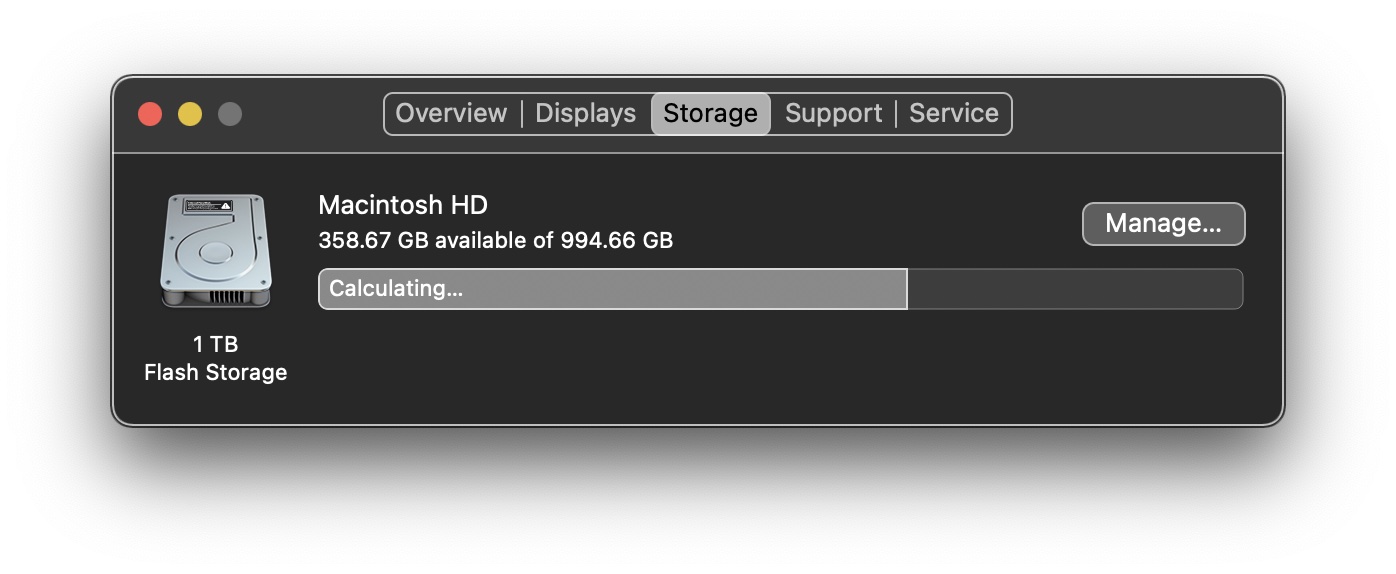The image size is (1396, 574).
Task: Click the divider between used and free space
Action: 907,289
